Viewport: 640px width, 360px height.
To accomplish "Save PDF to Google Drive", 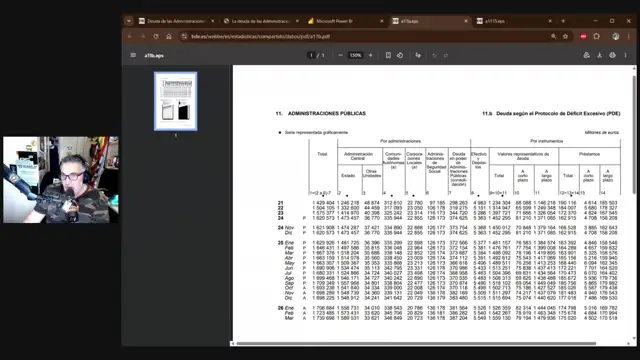I will (x=587, y=55).
